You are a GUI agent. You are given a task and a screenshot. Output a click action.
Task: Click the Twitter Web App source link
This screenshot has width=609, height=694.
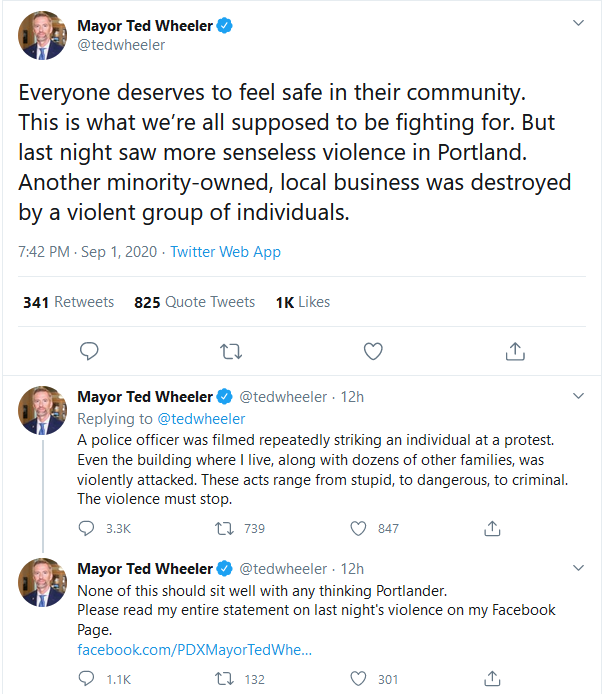(226, 252)
